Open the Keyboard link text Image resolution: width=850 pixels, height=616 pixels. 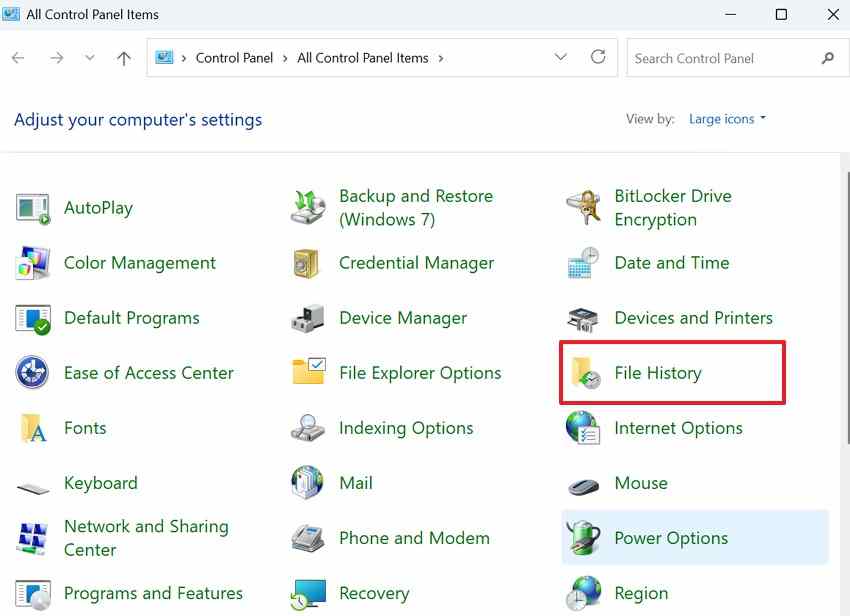pos(101,483)
